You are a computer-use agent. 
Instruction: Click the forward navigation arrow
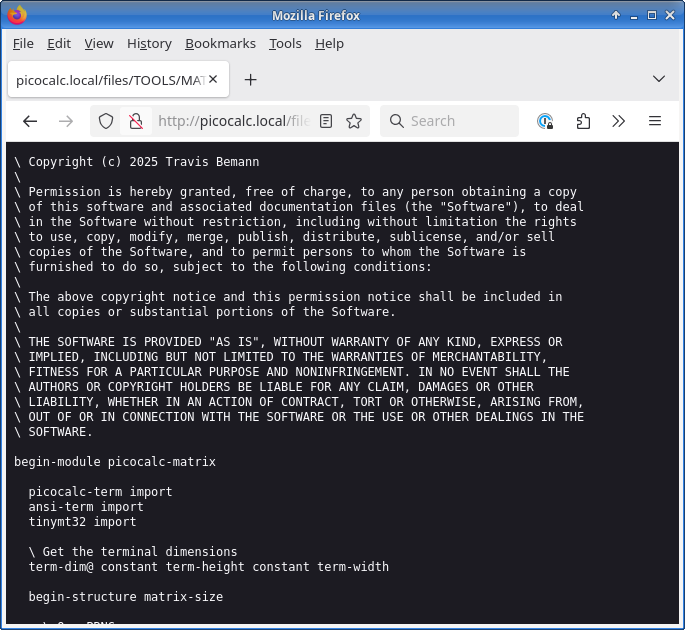click(x=66, y=121)
